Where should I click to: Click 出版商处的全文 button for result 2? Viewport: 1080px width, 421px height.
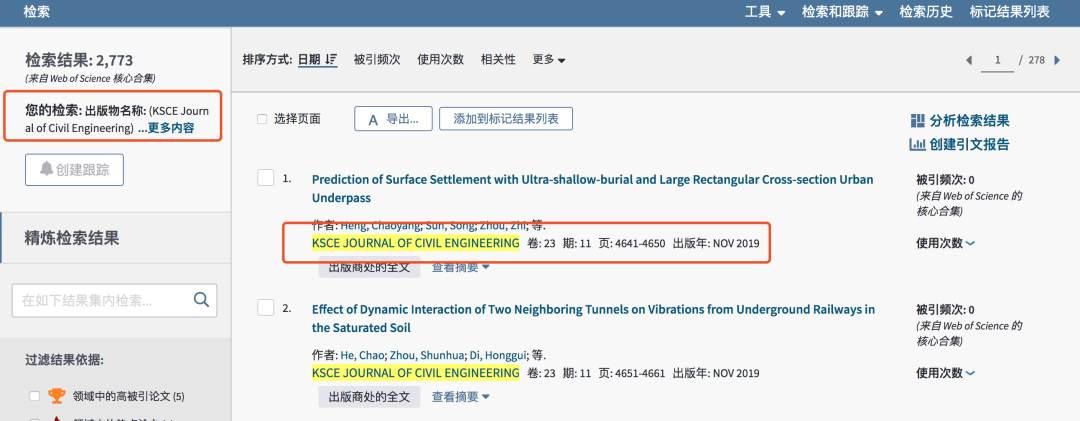click(369, 397)
